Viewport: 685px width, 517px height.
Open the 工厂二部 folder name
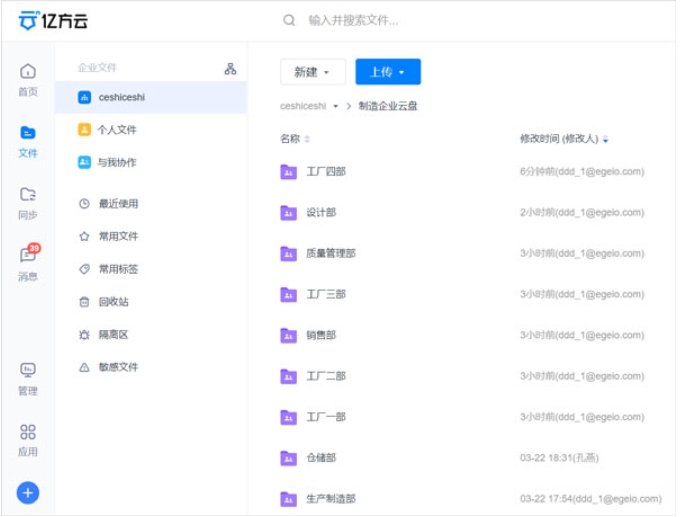click(326, 376)
